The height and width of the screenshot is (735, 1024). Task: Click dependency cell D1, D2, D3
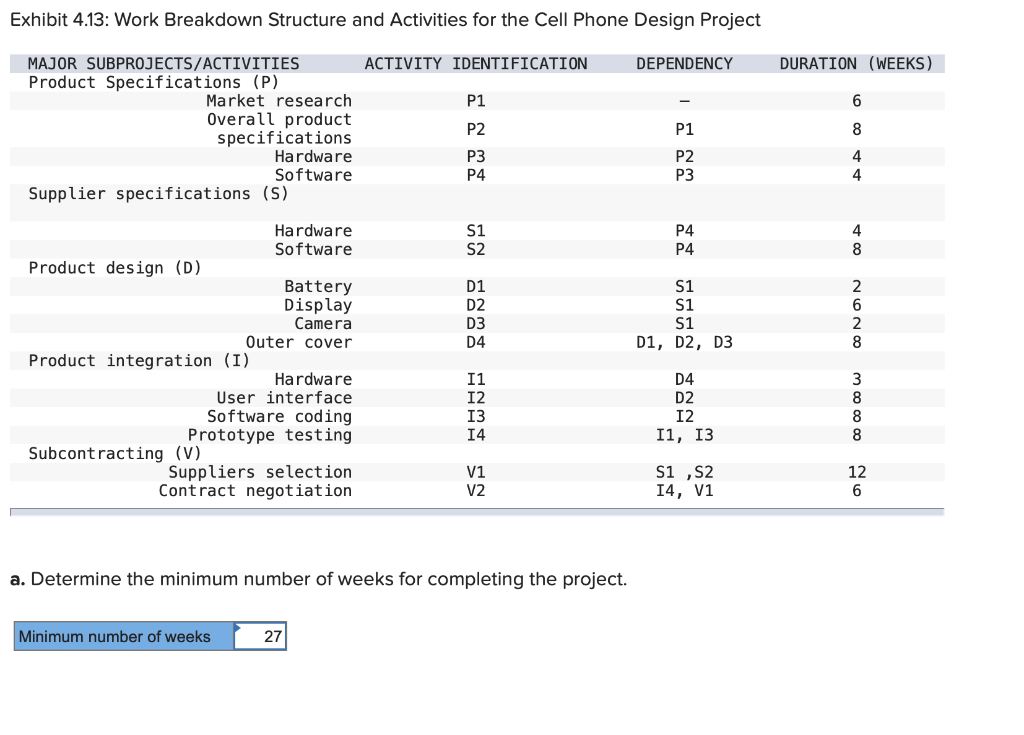pyautogui.click(x=684, y=341)
